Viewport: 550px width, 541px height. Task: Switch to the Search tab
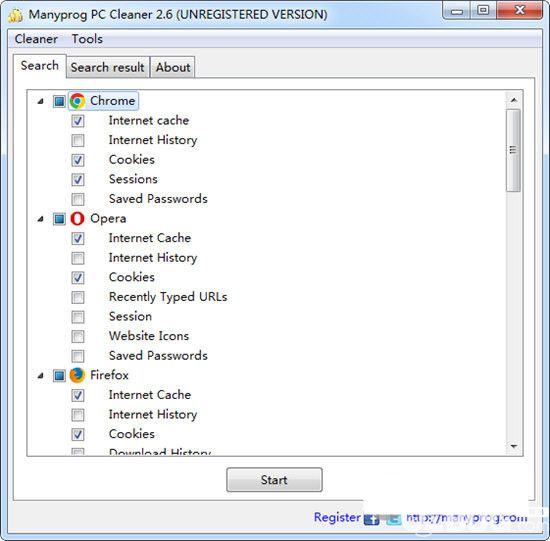point(40,66)
